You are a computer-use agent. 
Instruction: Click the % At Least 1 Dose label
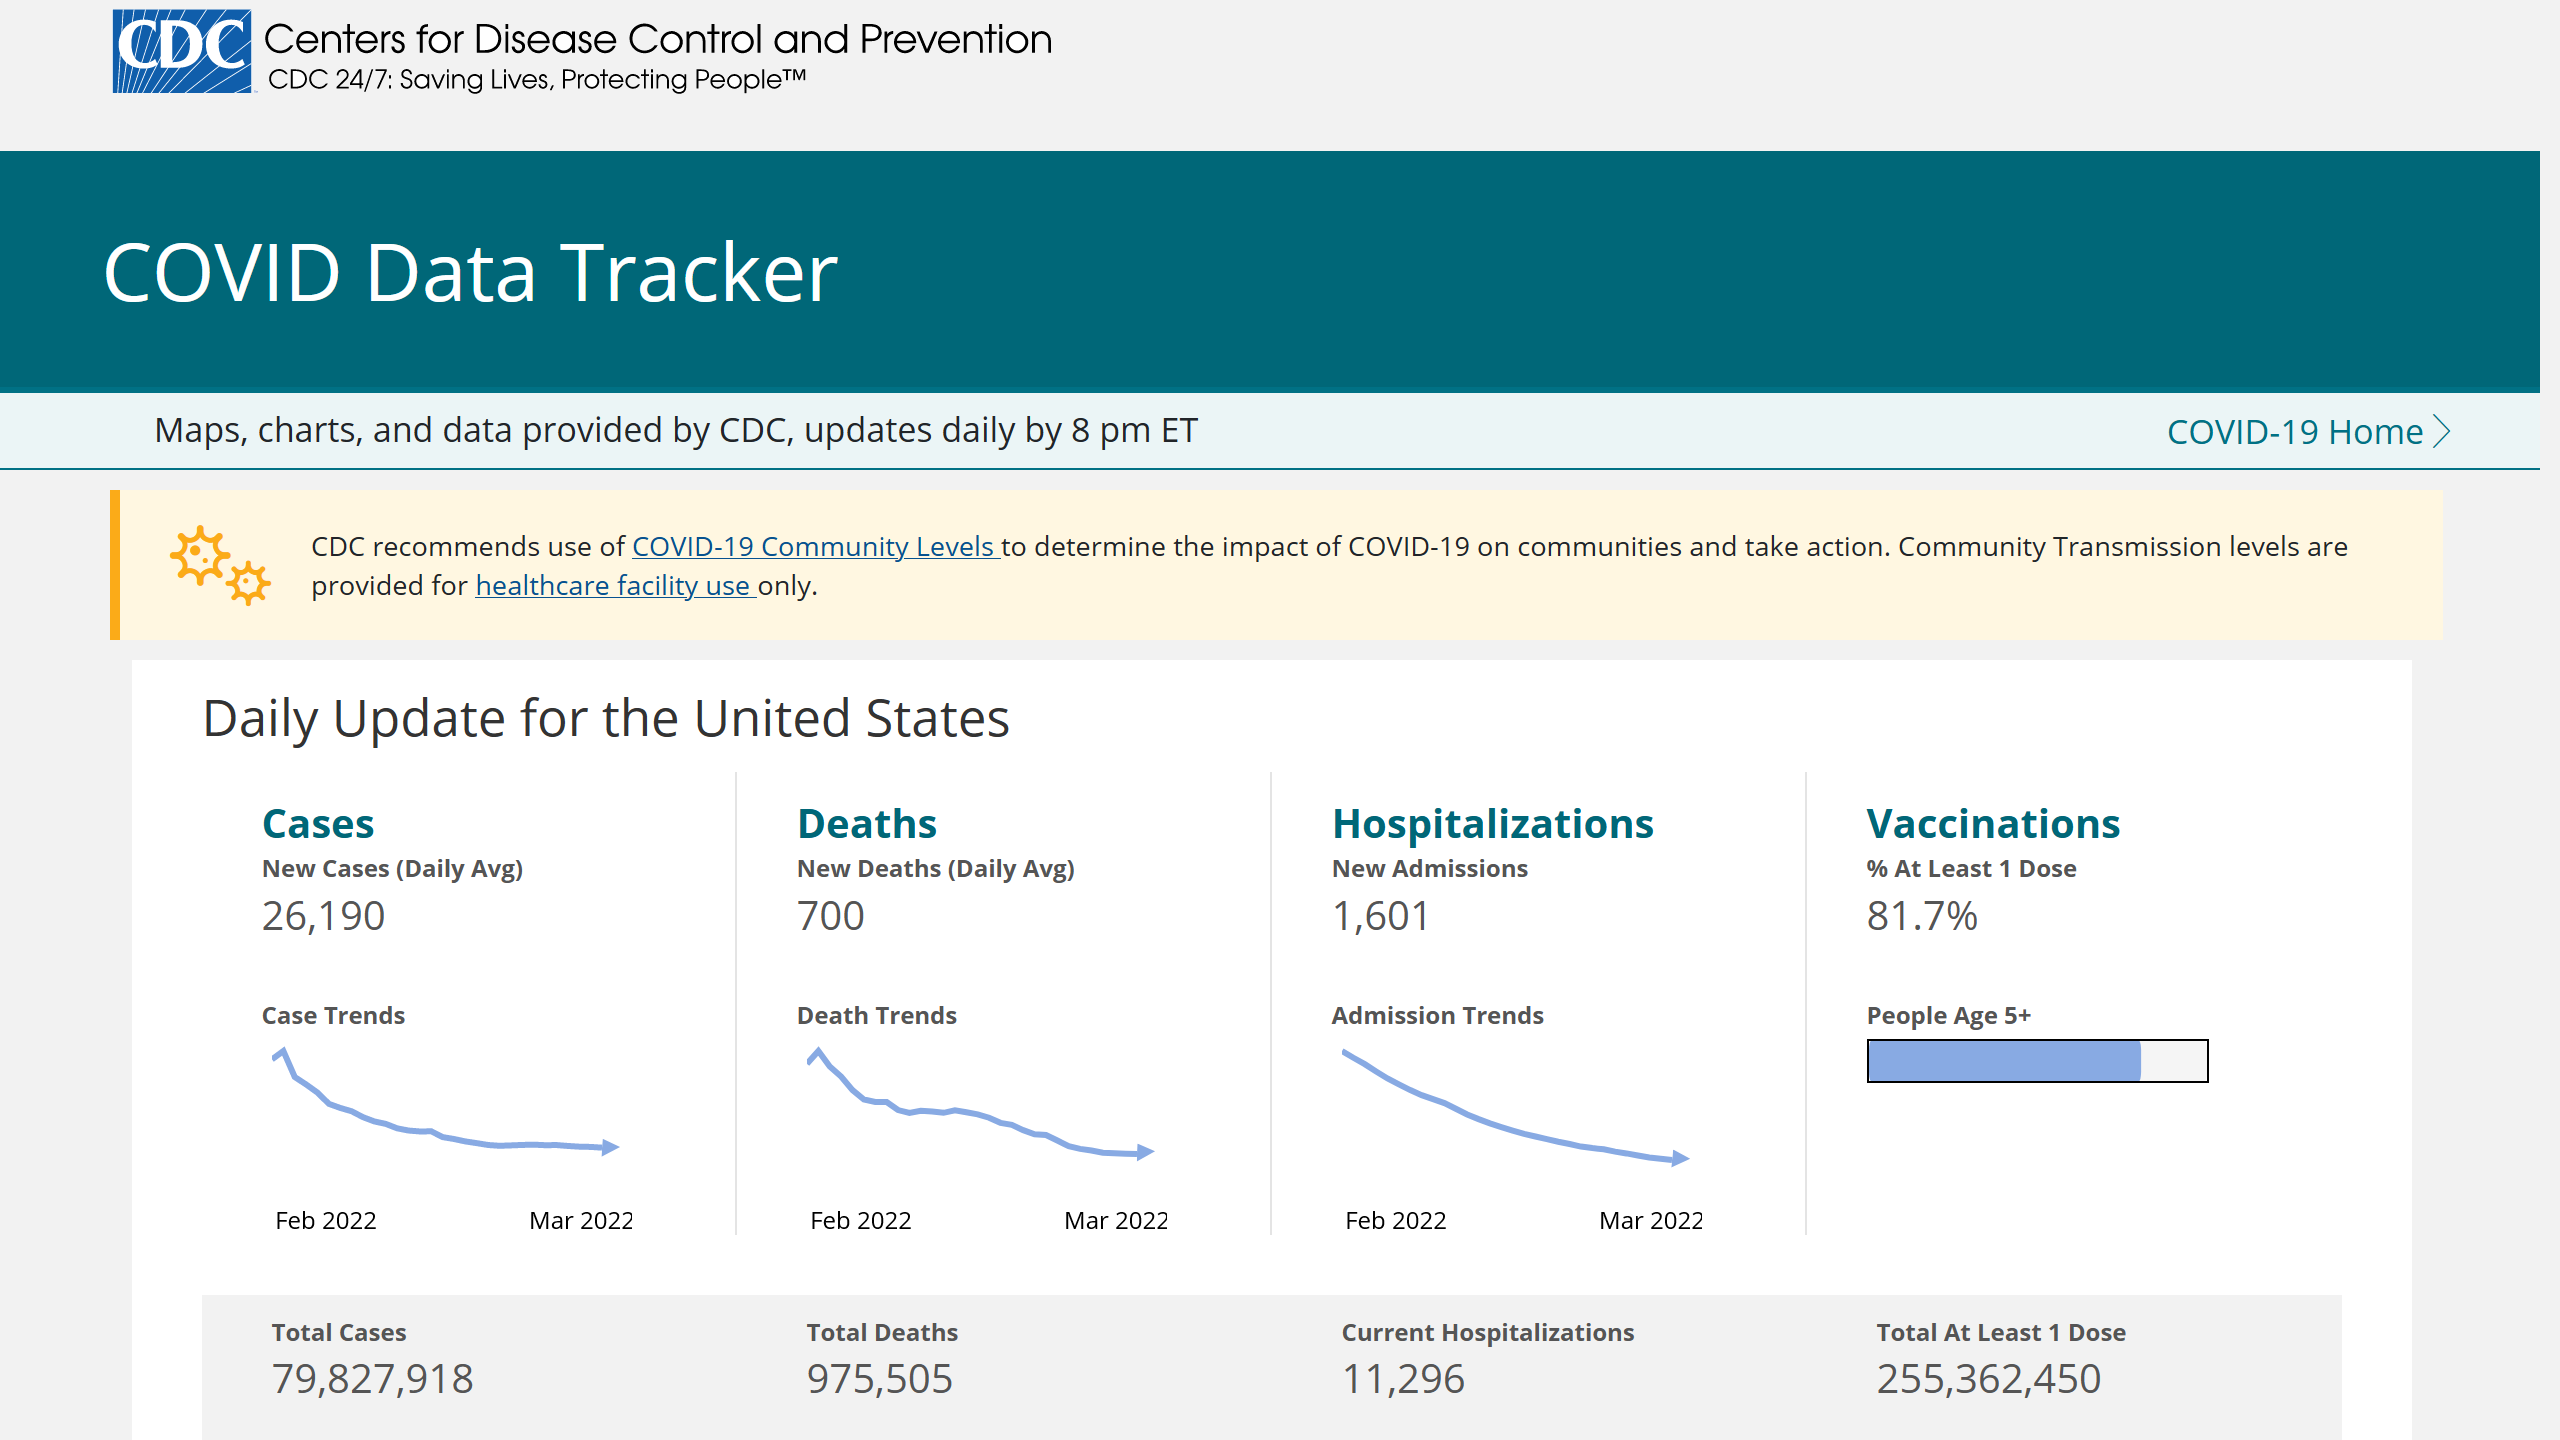1971,868
